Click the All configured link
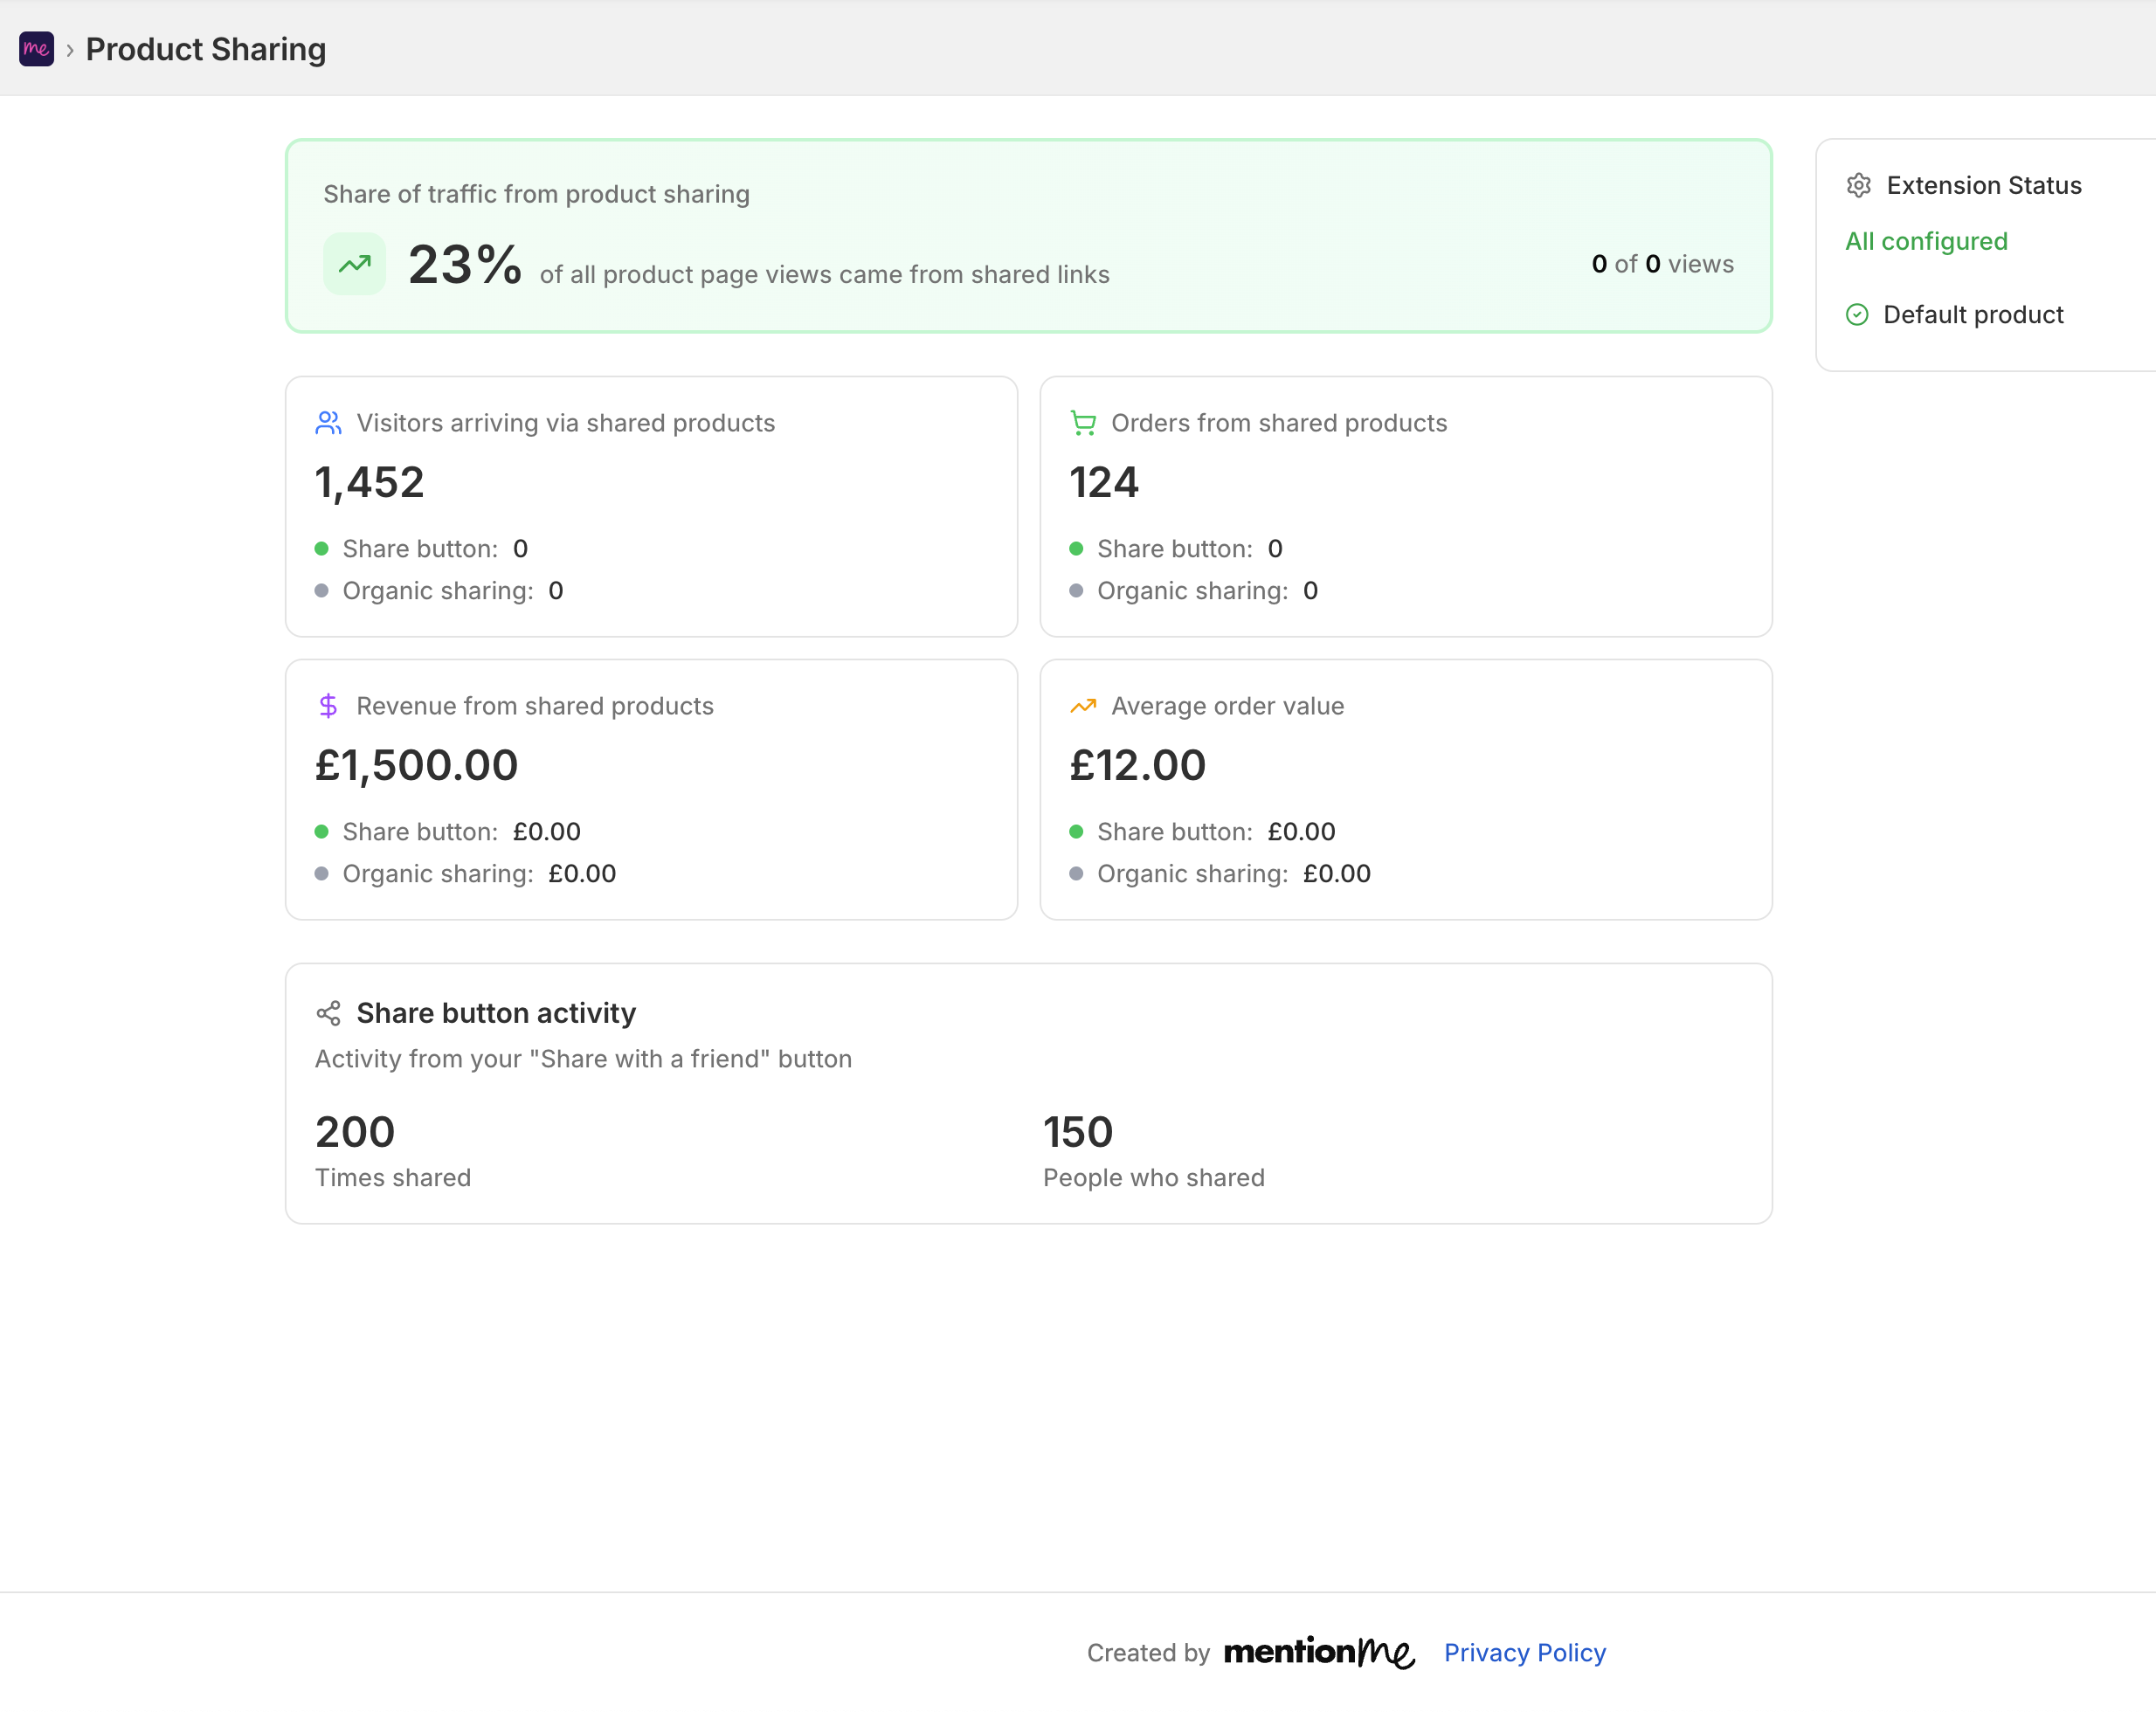2156x1712 pixels. pos(1926,241)
